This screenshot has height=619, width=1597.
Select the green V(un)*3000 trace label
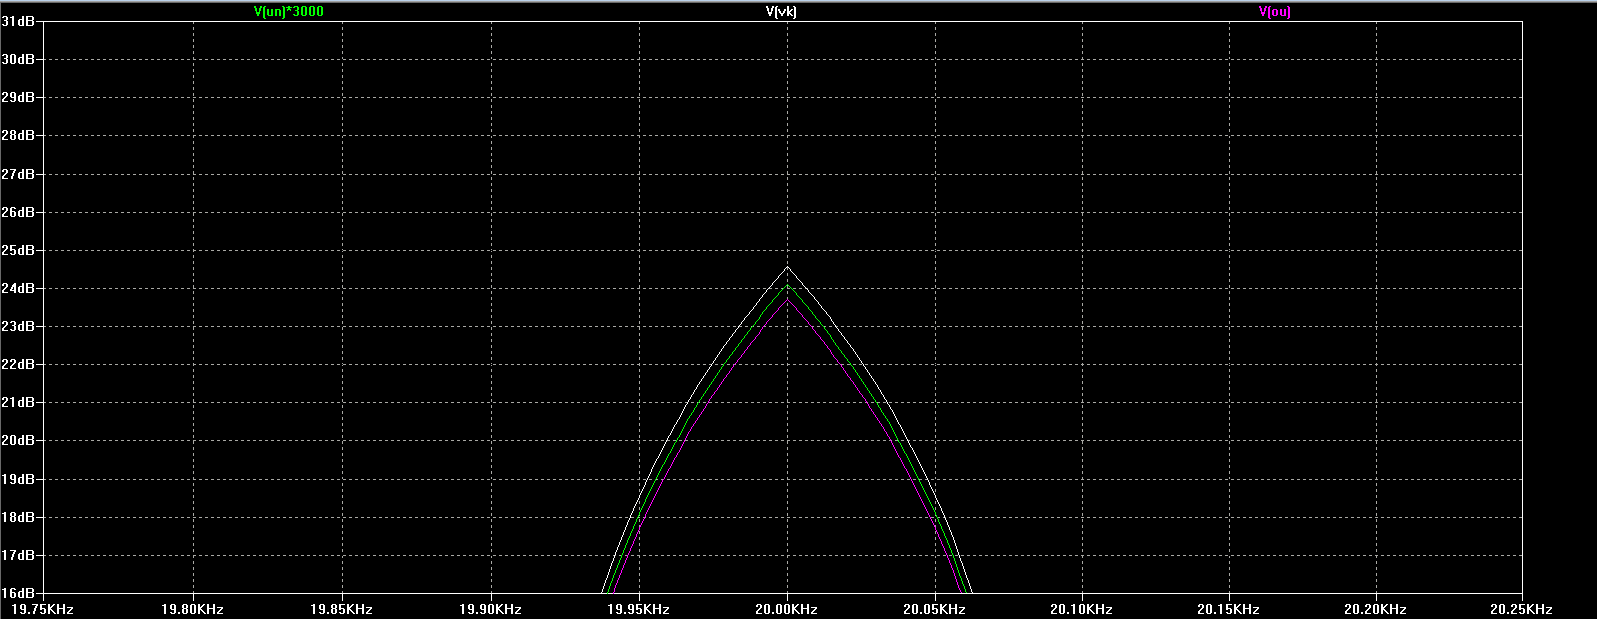(x=289, y=11)
